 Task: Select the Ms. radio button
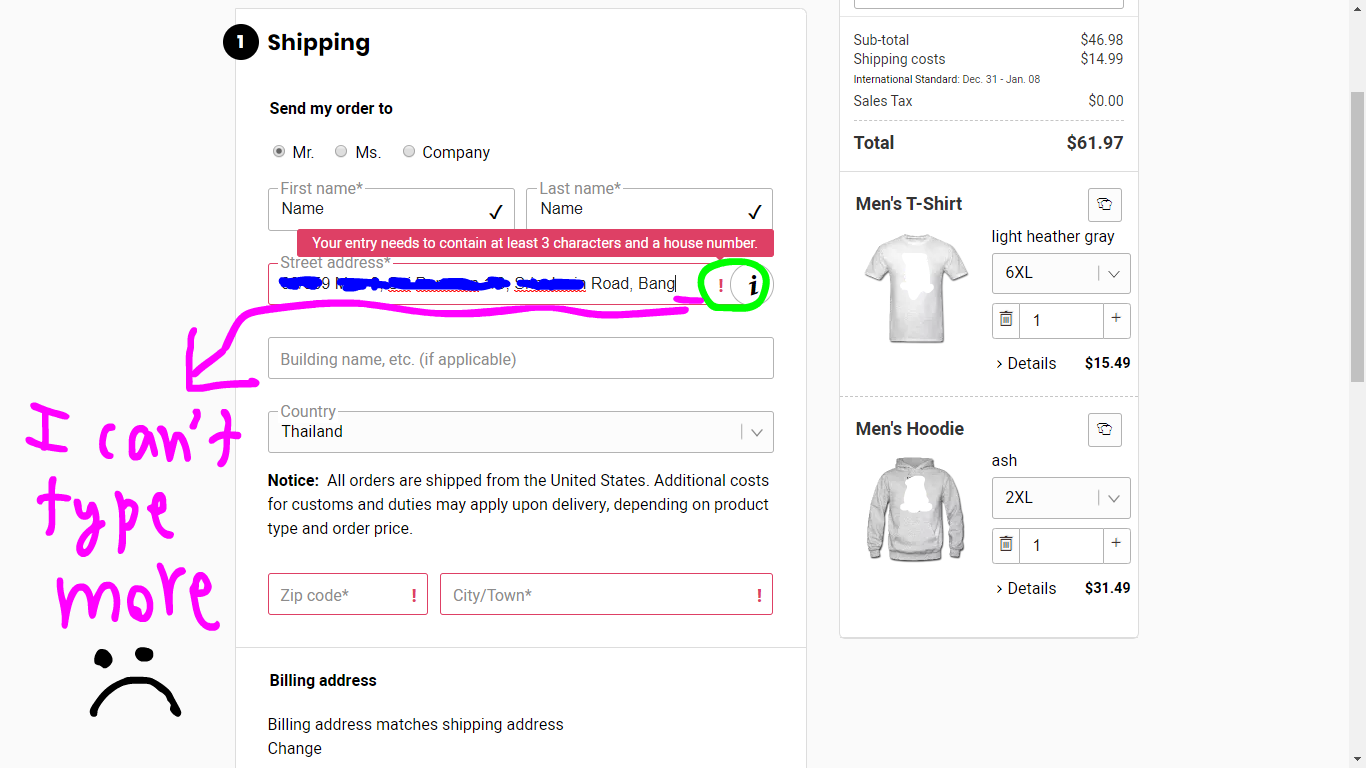(341, 152)
